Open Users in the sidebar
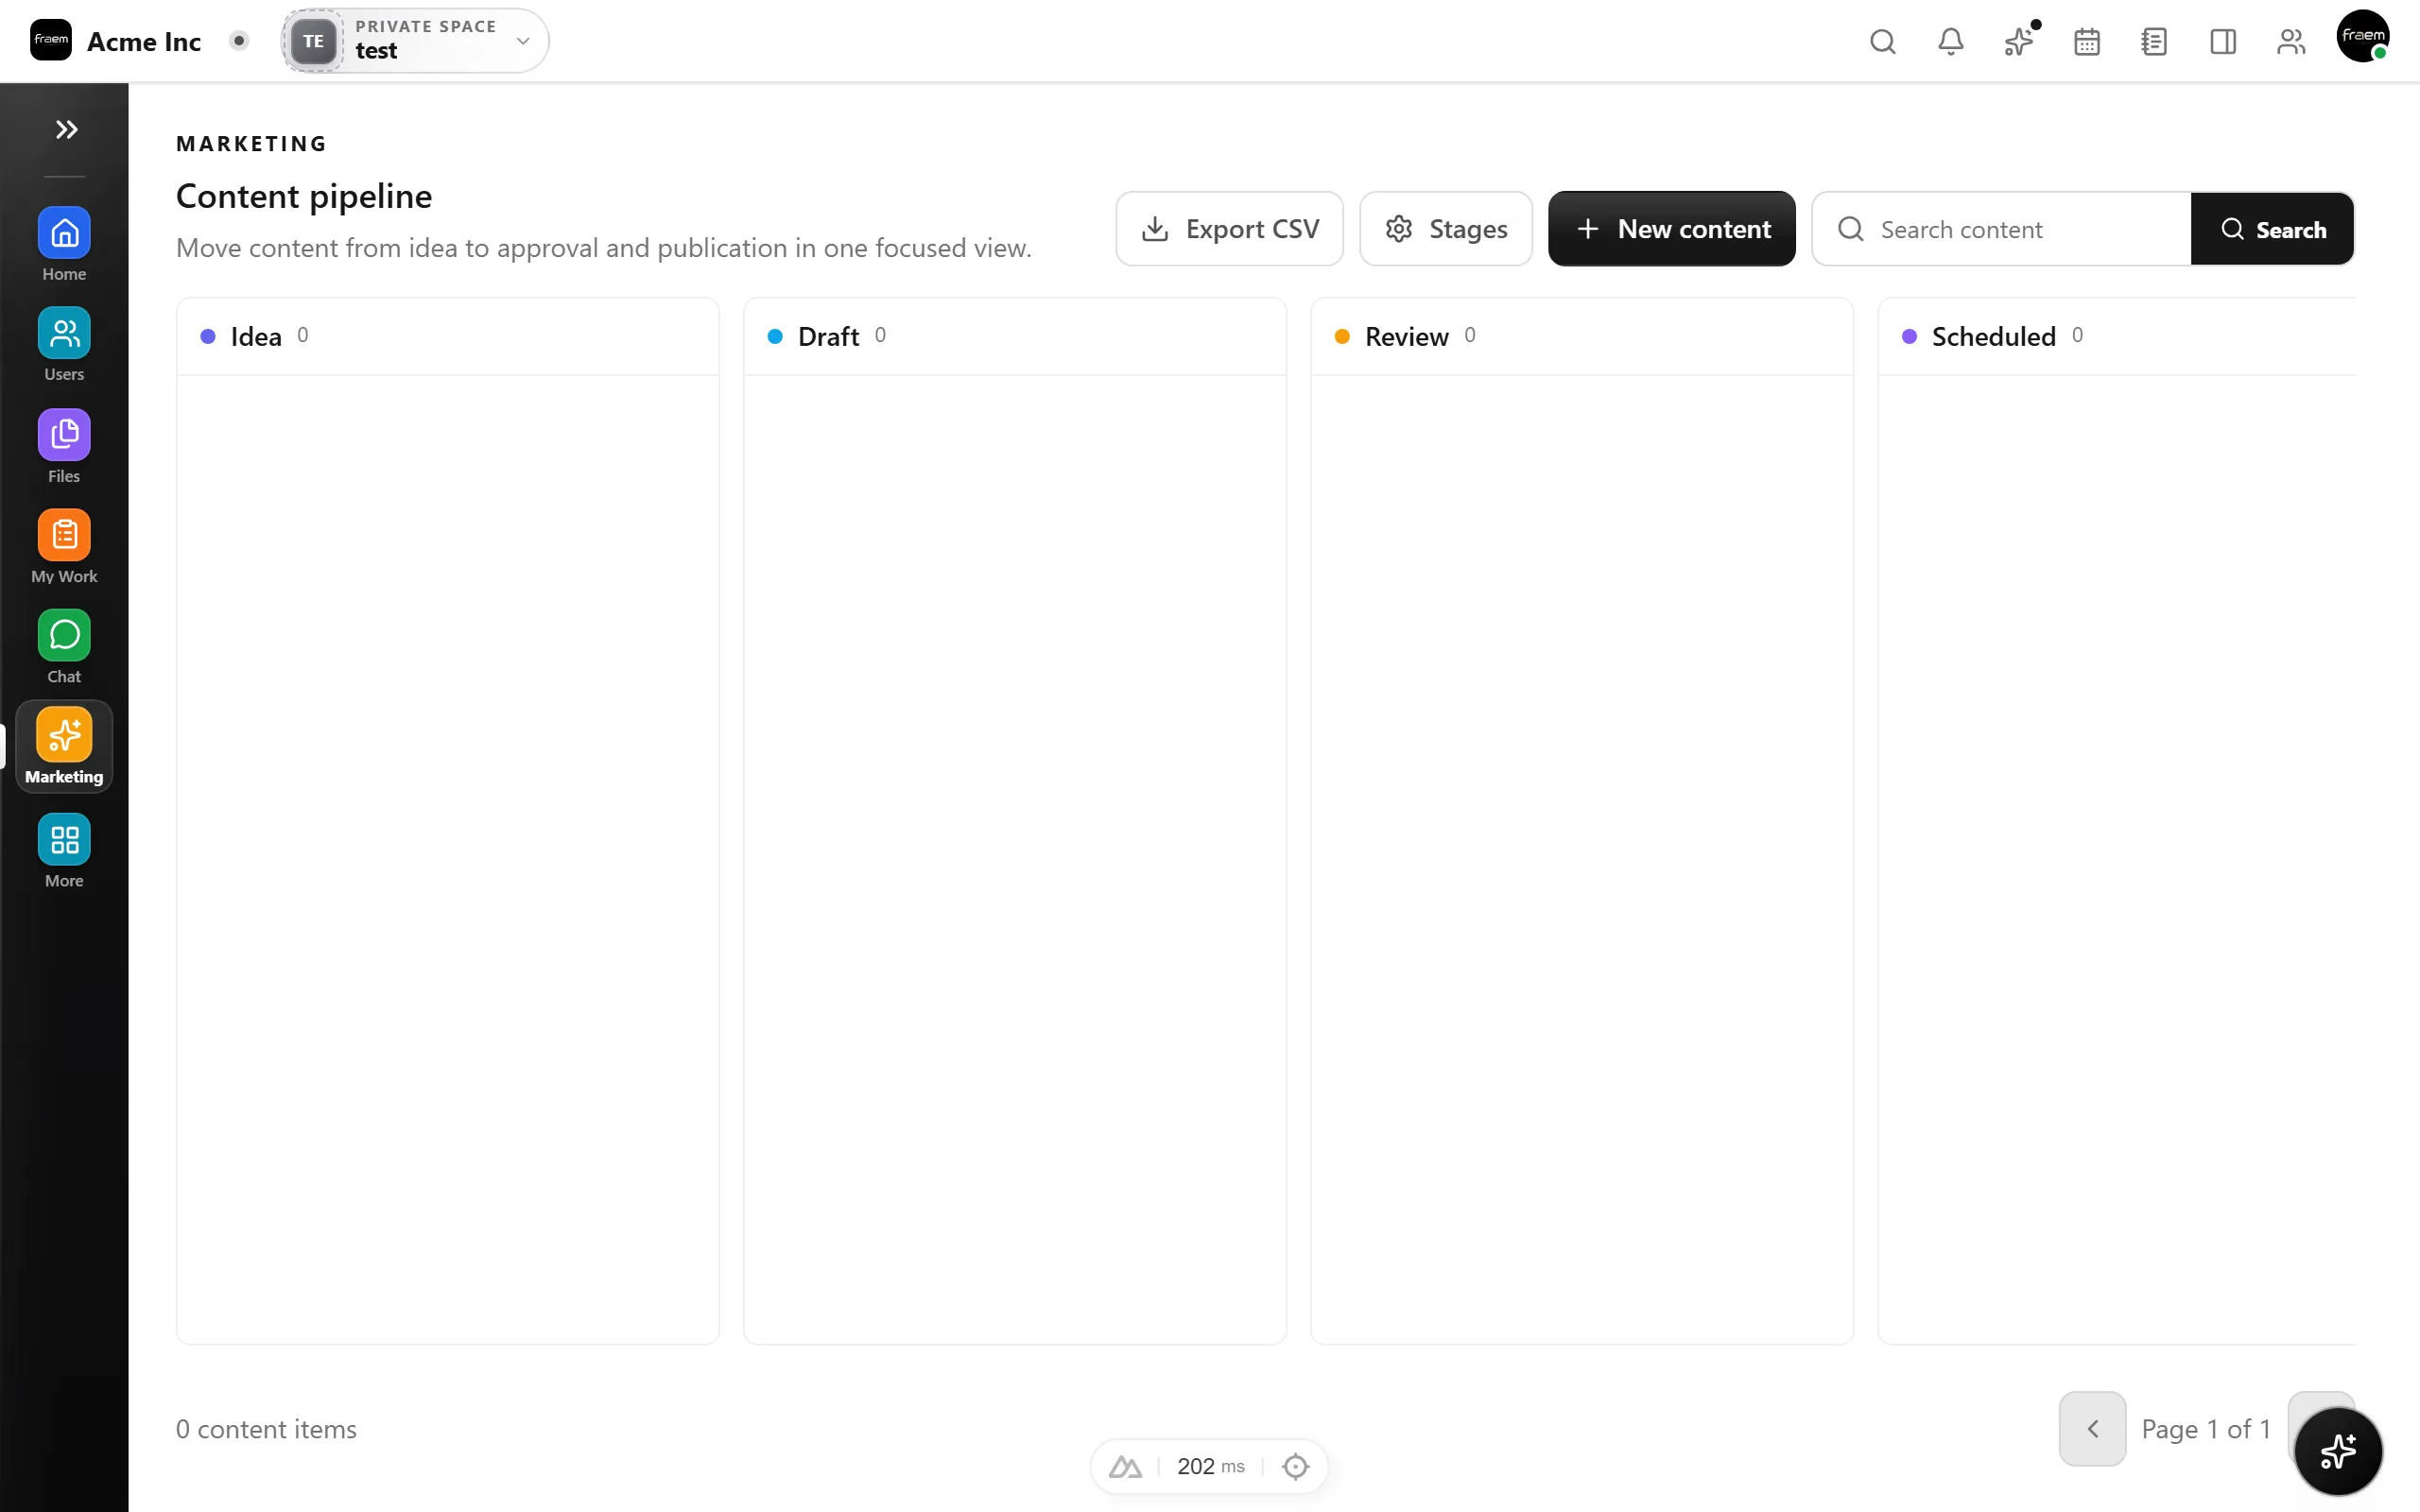 [x=64, y=345]
